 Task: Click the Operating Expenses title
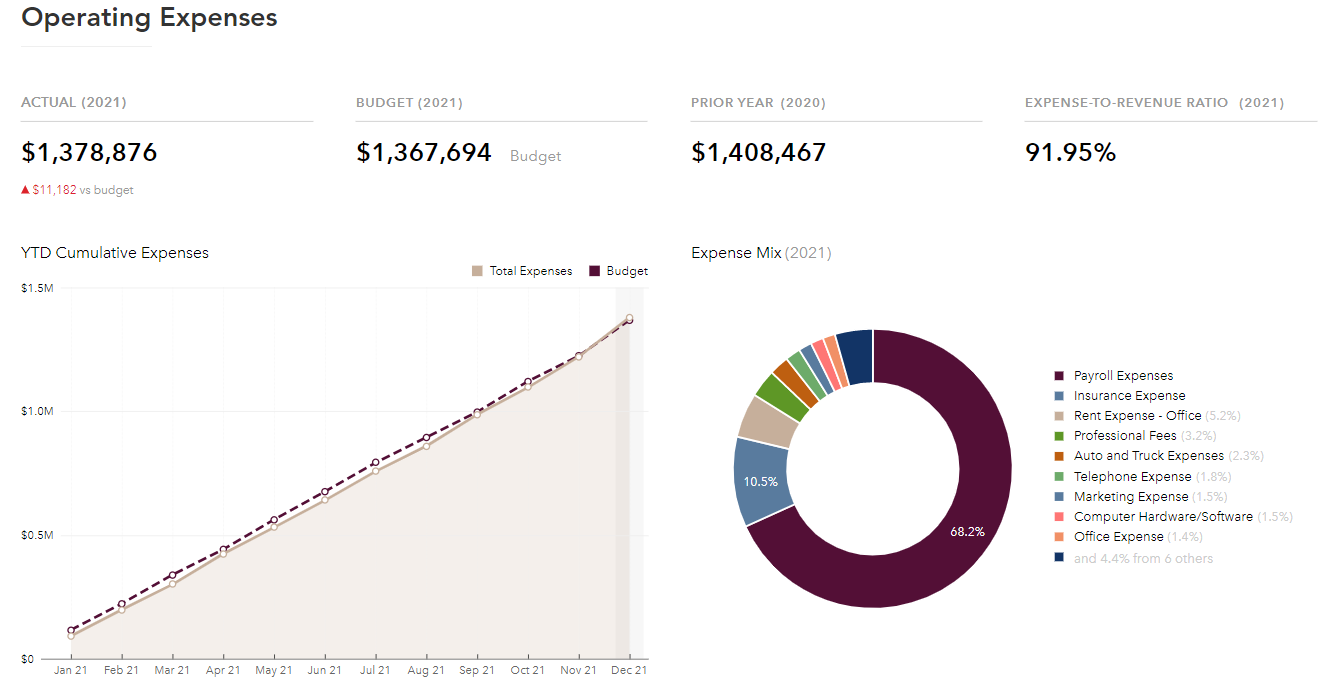[149, 17]
